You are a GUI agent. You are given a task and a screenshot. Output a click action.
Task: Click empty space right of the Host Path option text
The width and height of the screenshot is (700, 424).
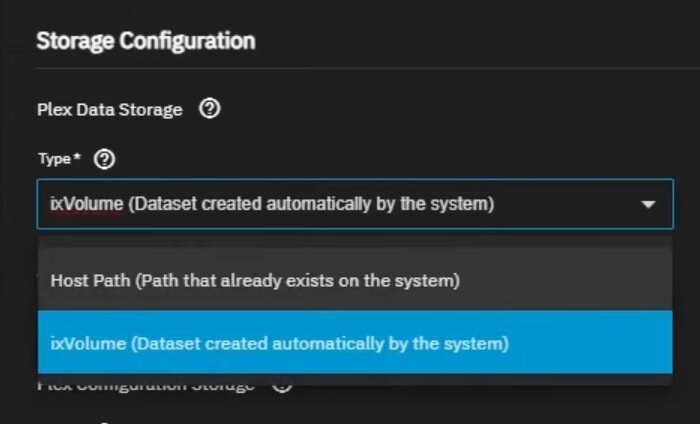click(570, 281)
